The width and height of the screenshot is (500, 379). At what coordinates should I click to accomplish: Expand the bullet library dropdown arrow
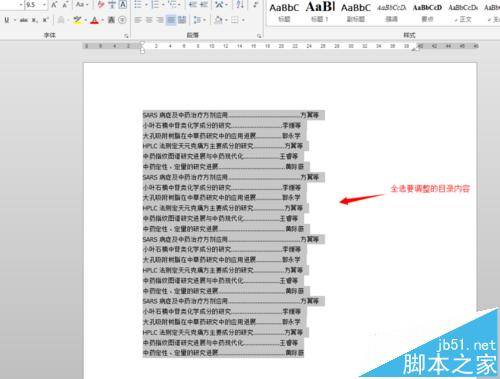[x=146, y=5]
